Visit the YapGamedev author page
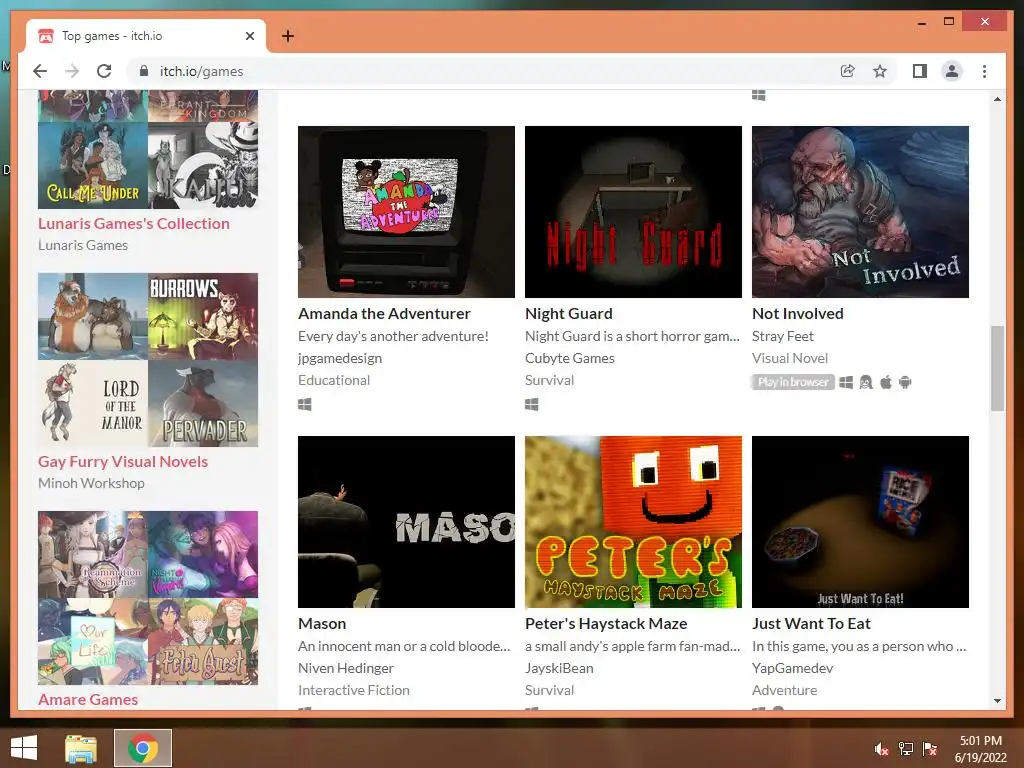 pyautogui.click(x=792, y=668)
